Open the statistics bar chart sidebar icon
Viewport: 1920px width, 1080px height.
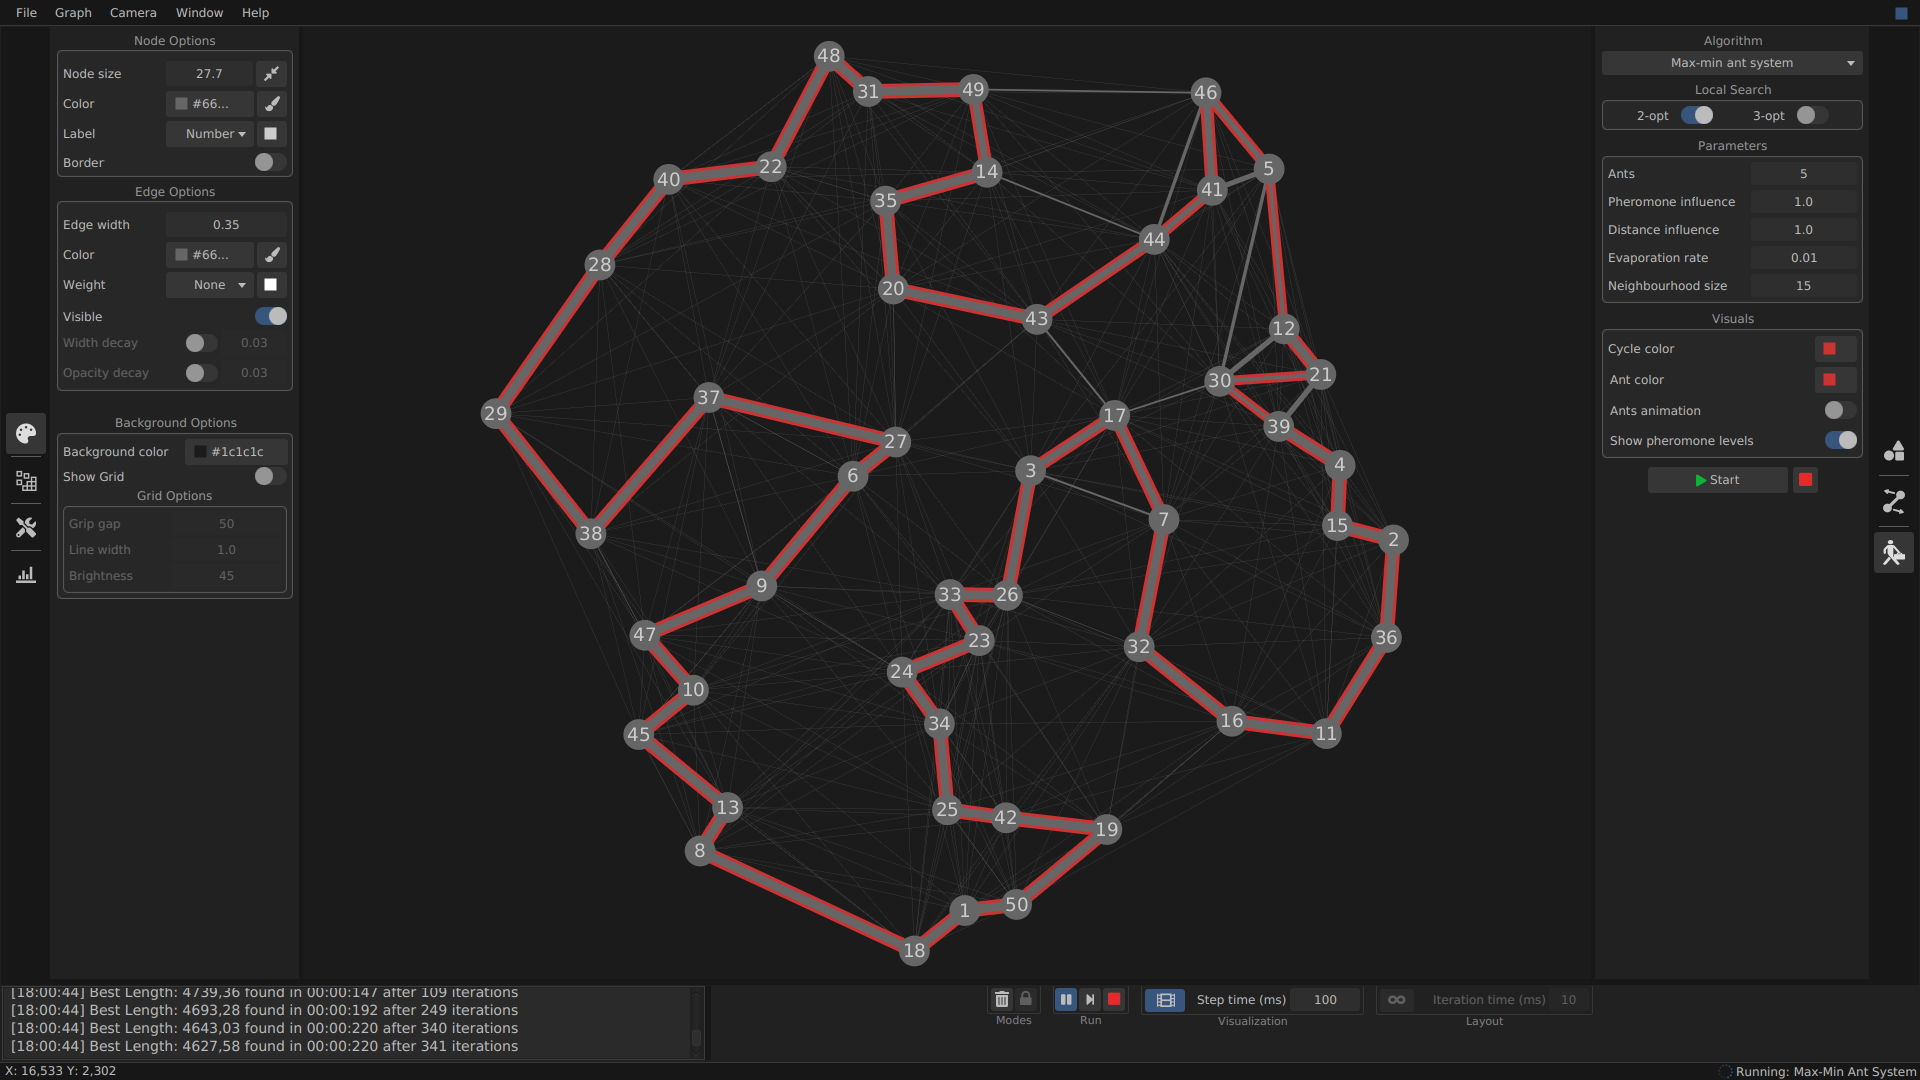(x=26, y=575)
